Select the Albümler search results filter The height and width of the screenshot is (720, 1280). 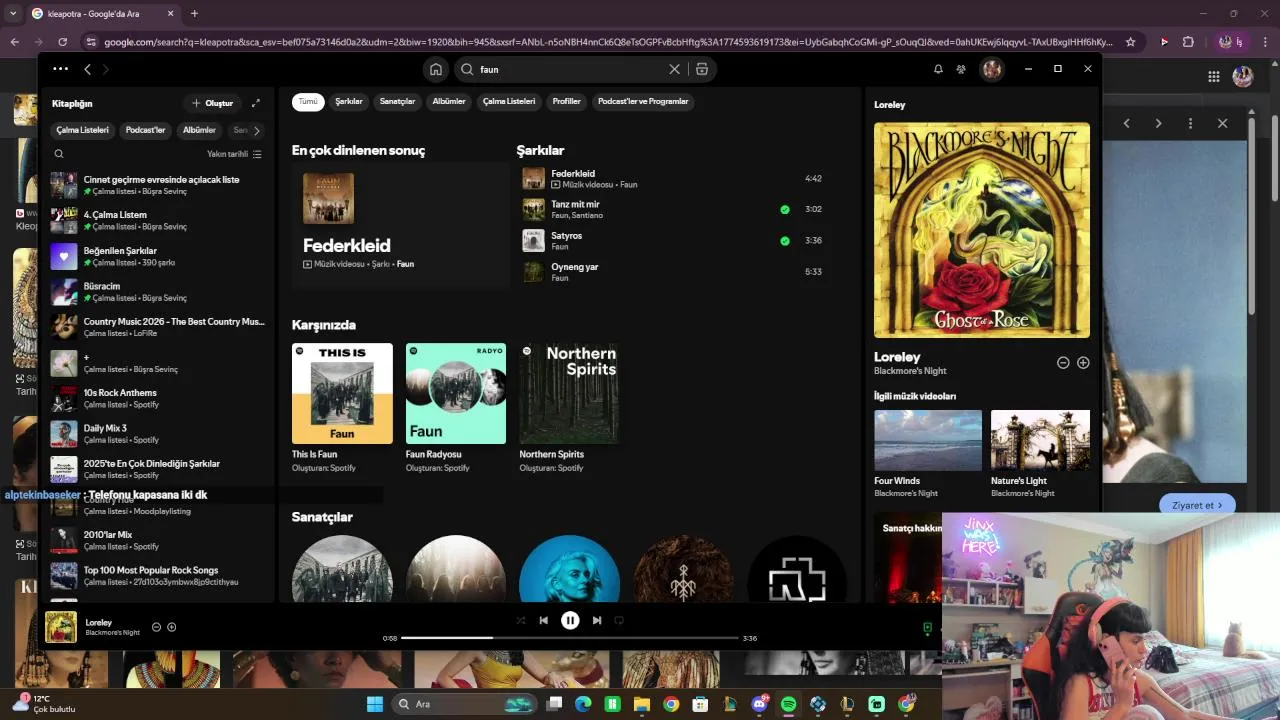click(x=449, y=101)
